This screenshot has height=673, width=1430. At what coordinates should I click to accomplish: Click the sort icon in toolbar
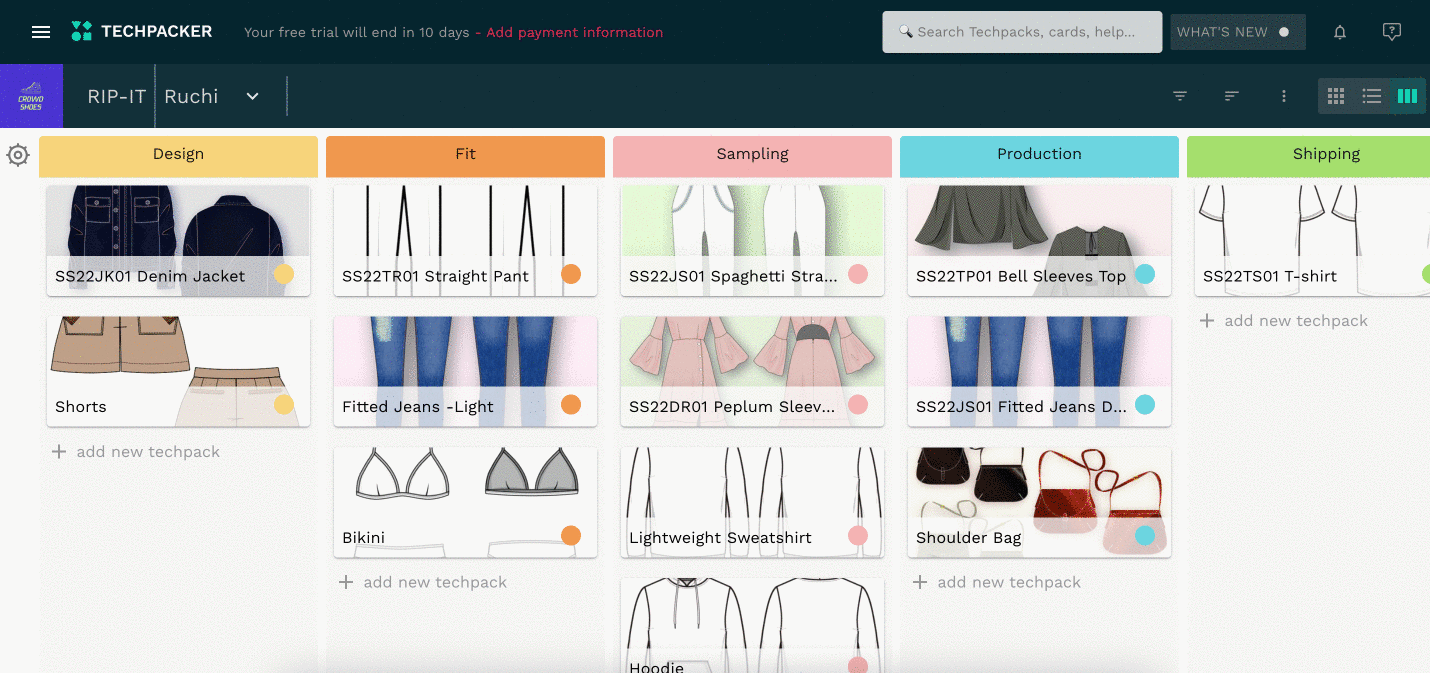coord(1232,96)
